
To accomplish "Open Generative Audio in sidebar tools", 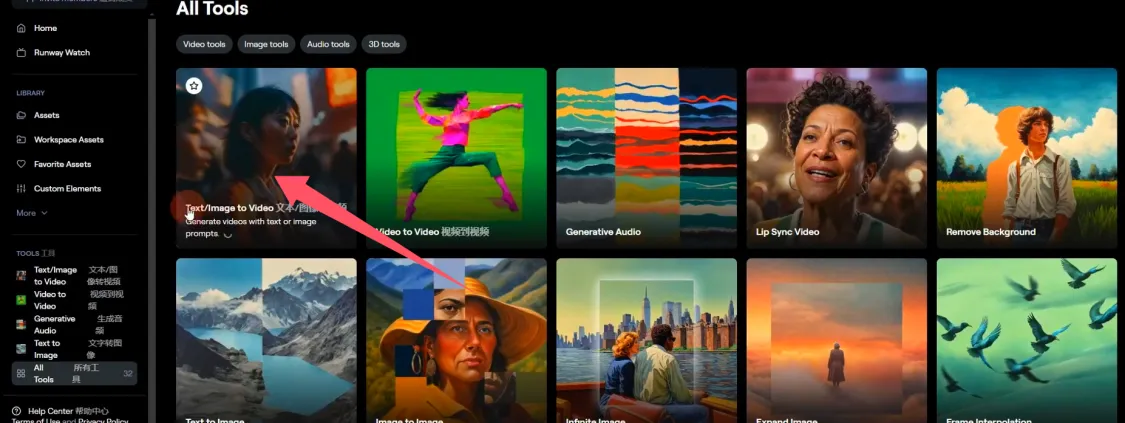I will pos(54,324).
